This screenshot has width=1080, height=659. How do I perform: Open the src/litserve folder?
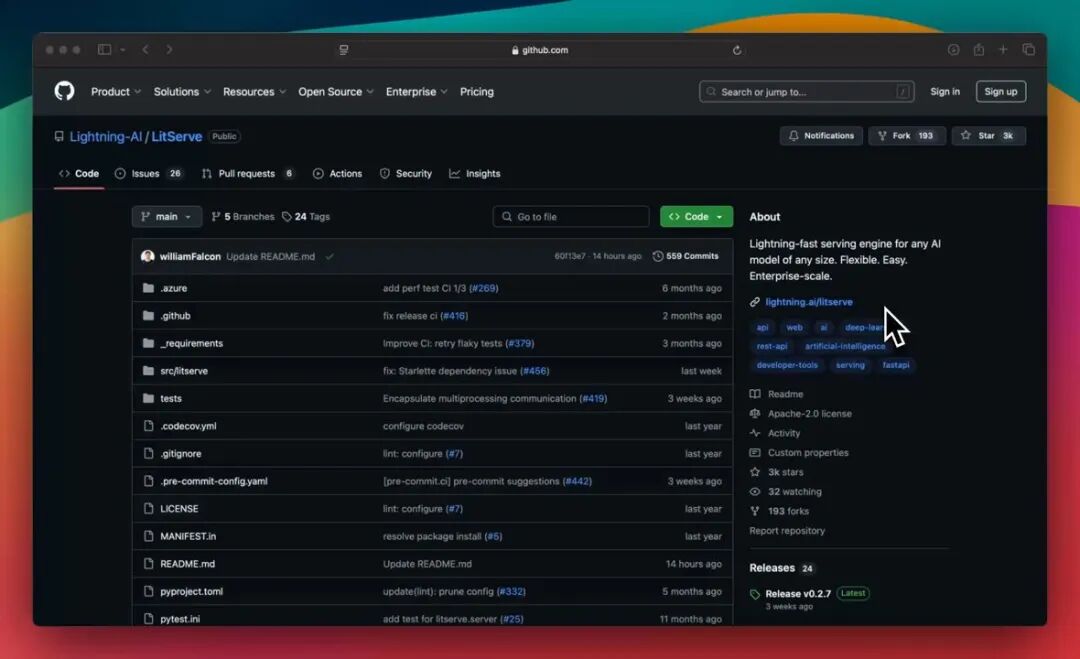pyautogui.click(x=184, y=370)
